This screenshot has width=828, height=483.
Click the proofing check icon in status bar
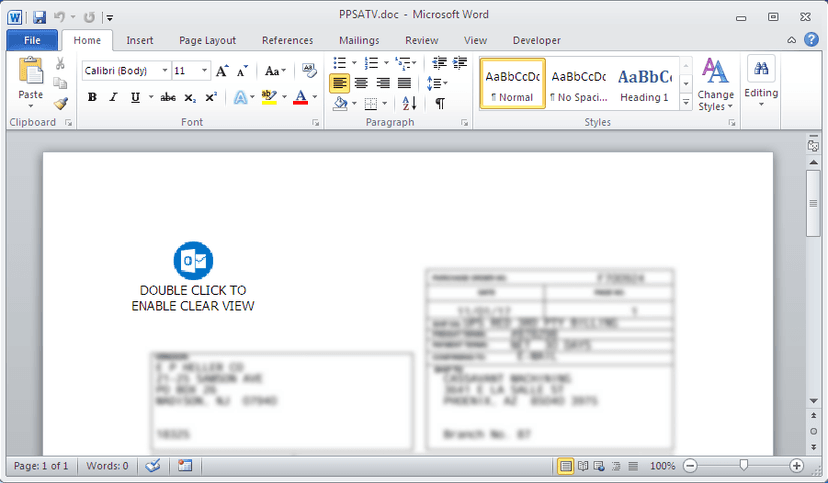pos(153,466)
